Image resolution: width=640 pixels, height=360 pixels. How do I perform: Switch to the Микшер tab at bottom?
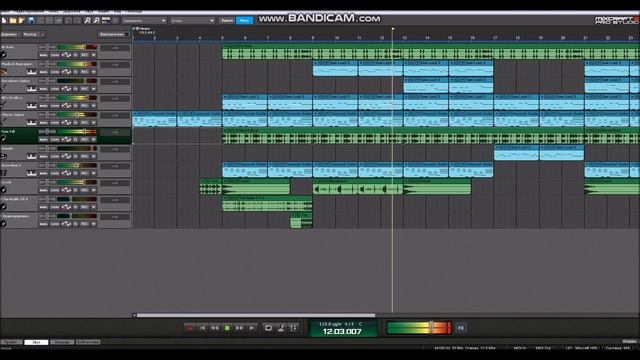[62, 342]
